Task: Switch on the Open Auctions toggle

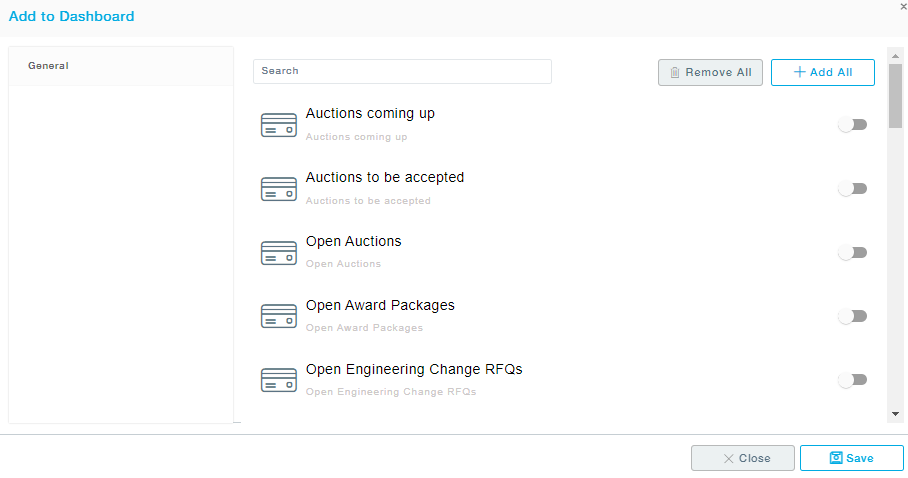Action: 852,253
